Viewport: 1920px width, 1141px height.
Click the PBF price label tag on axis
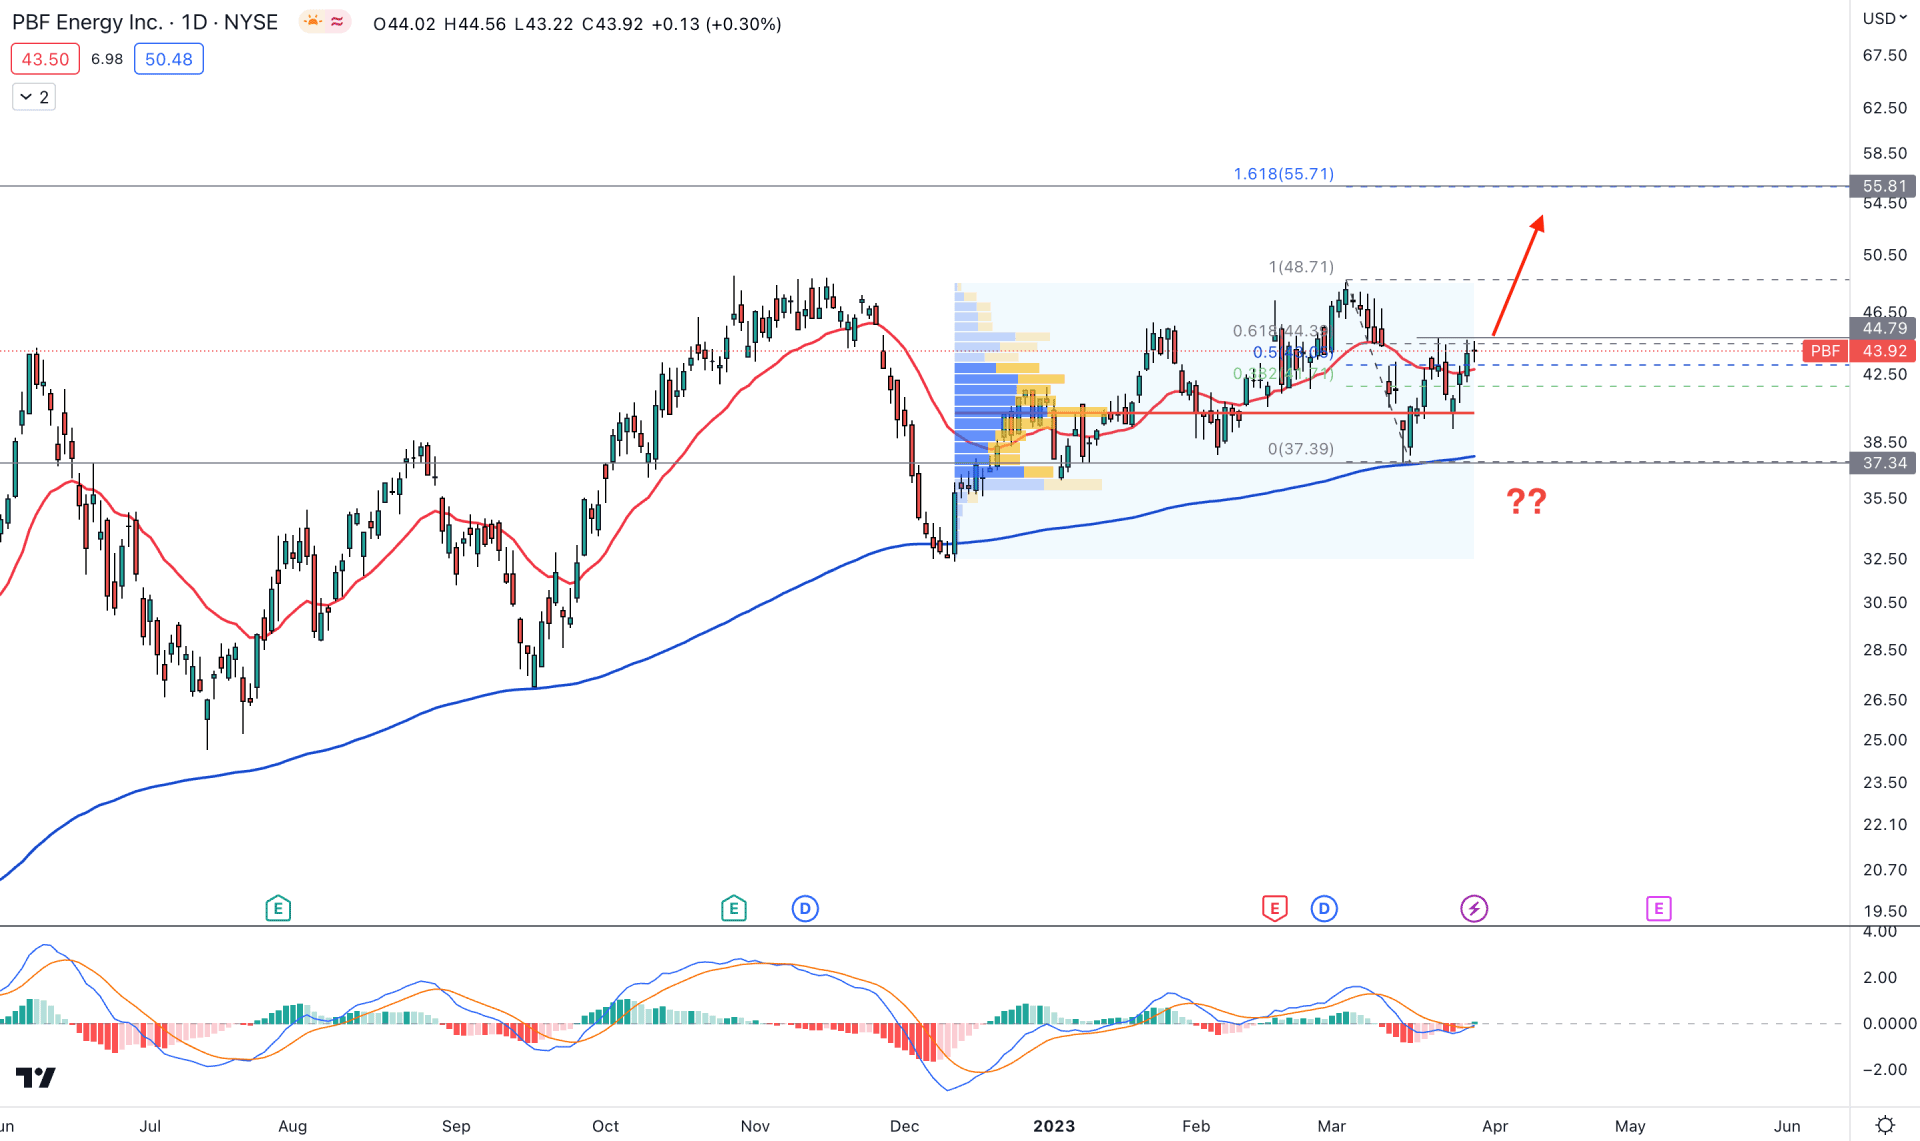(x=1825, y=351)
